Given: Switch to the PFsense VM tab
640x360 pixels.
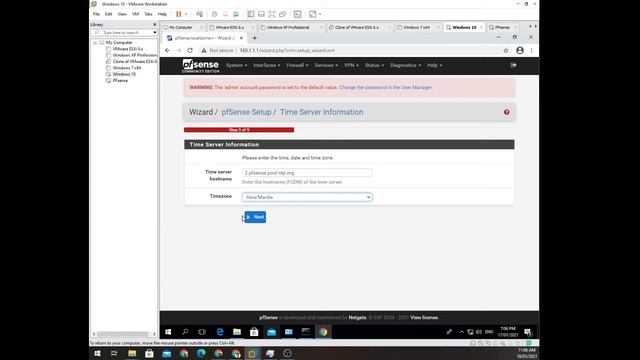Looking at the screenshot, I should 502,27.
